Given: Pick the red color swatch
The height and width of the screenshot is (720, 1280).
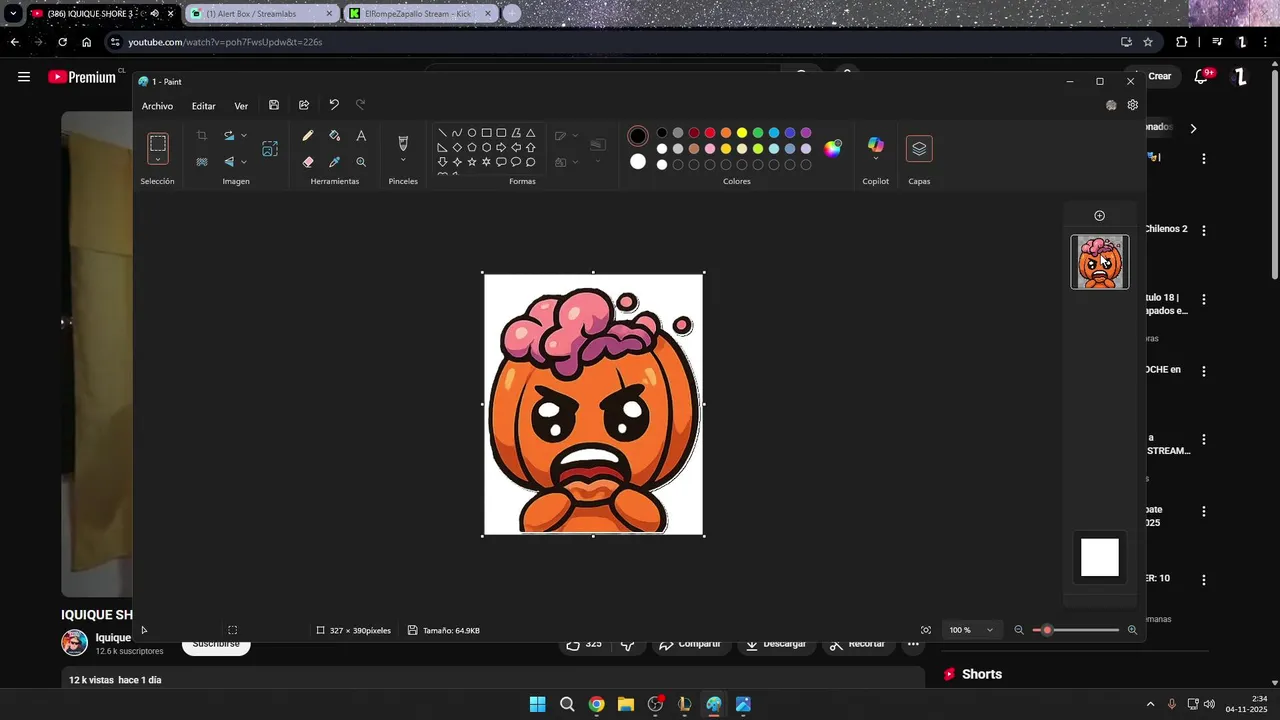Looking at the screenshot, I should (710, 133).
